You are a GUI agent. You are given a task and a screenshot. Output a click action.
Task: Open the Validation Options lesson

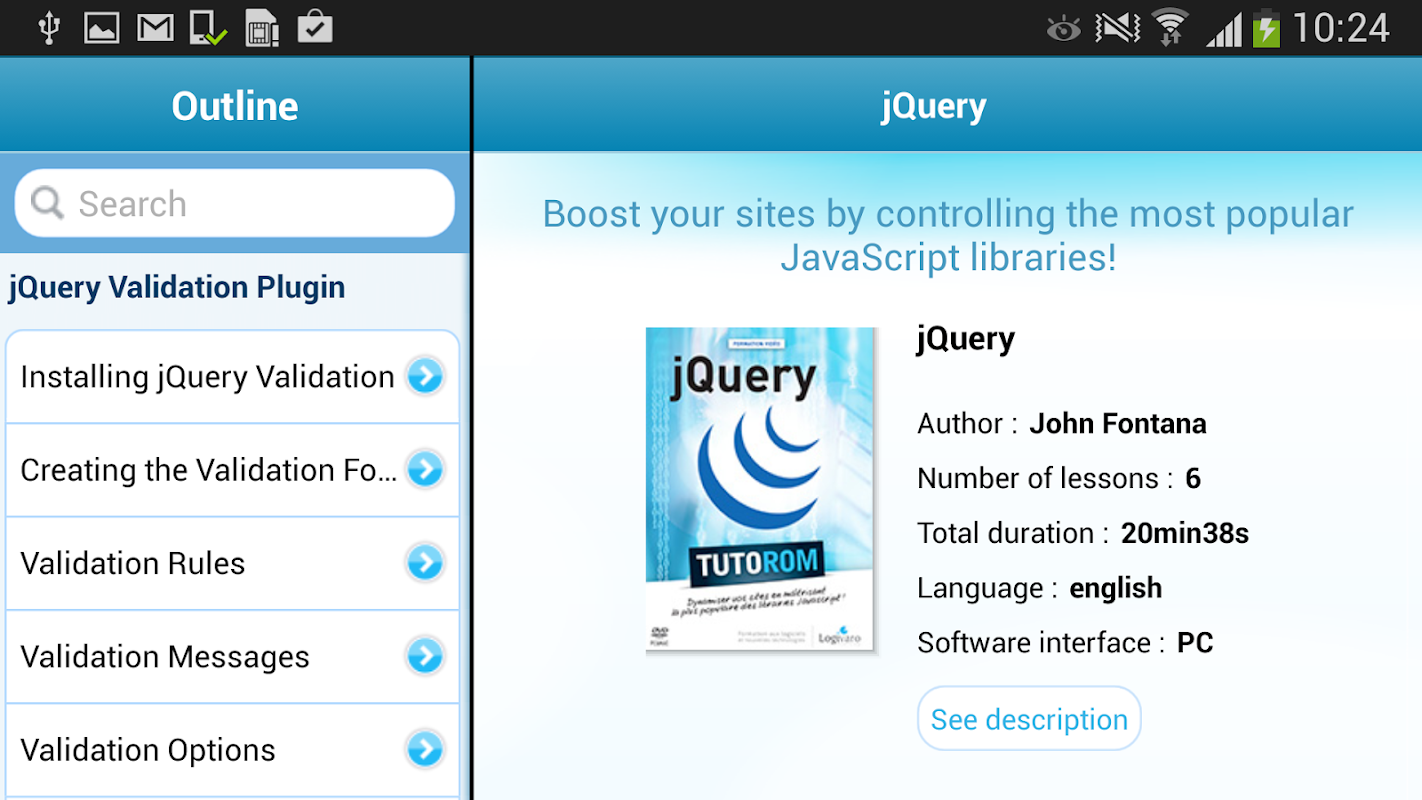[232, 749]
